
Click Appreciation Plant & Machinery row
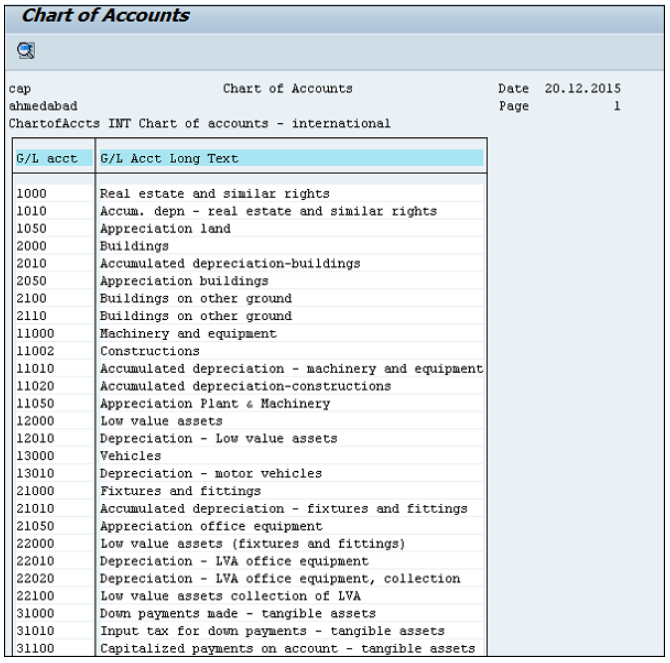click(214, 404)
